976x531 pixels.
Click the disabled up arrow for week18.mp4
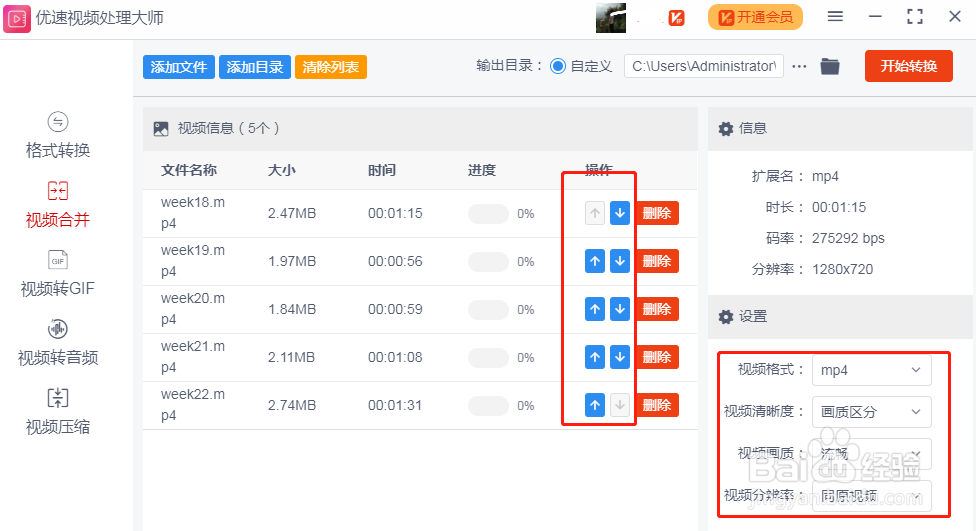[595, 214]
